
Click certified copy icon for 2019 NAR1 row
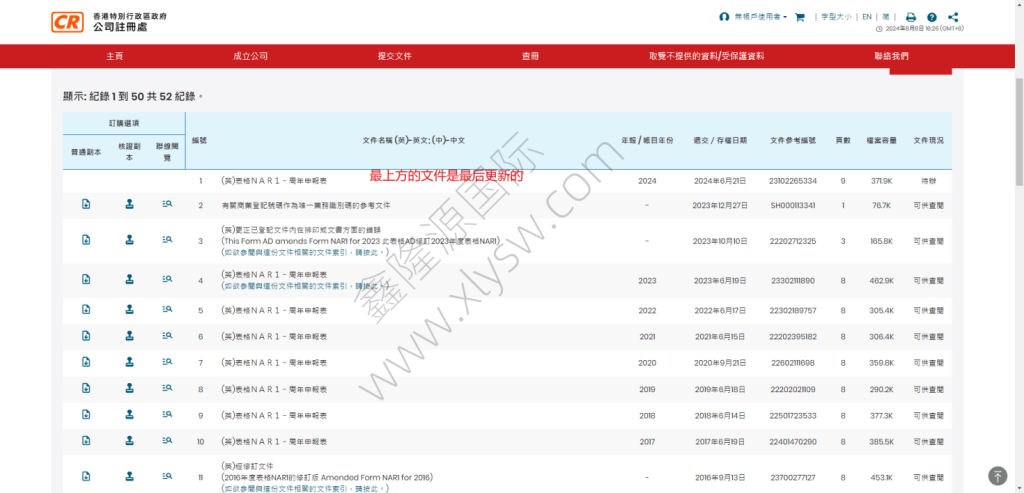pyautogui.click(x=129, y=388)
